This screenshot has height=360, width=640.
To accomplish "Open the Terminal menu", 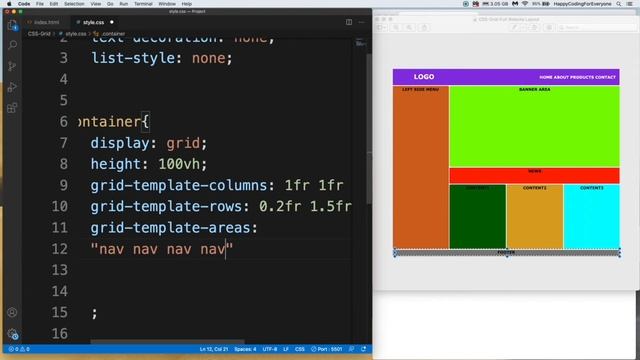I will pyautogui.click(x=143, y=4).
